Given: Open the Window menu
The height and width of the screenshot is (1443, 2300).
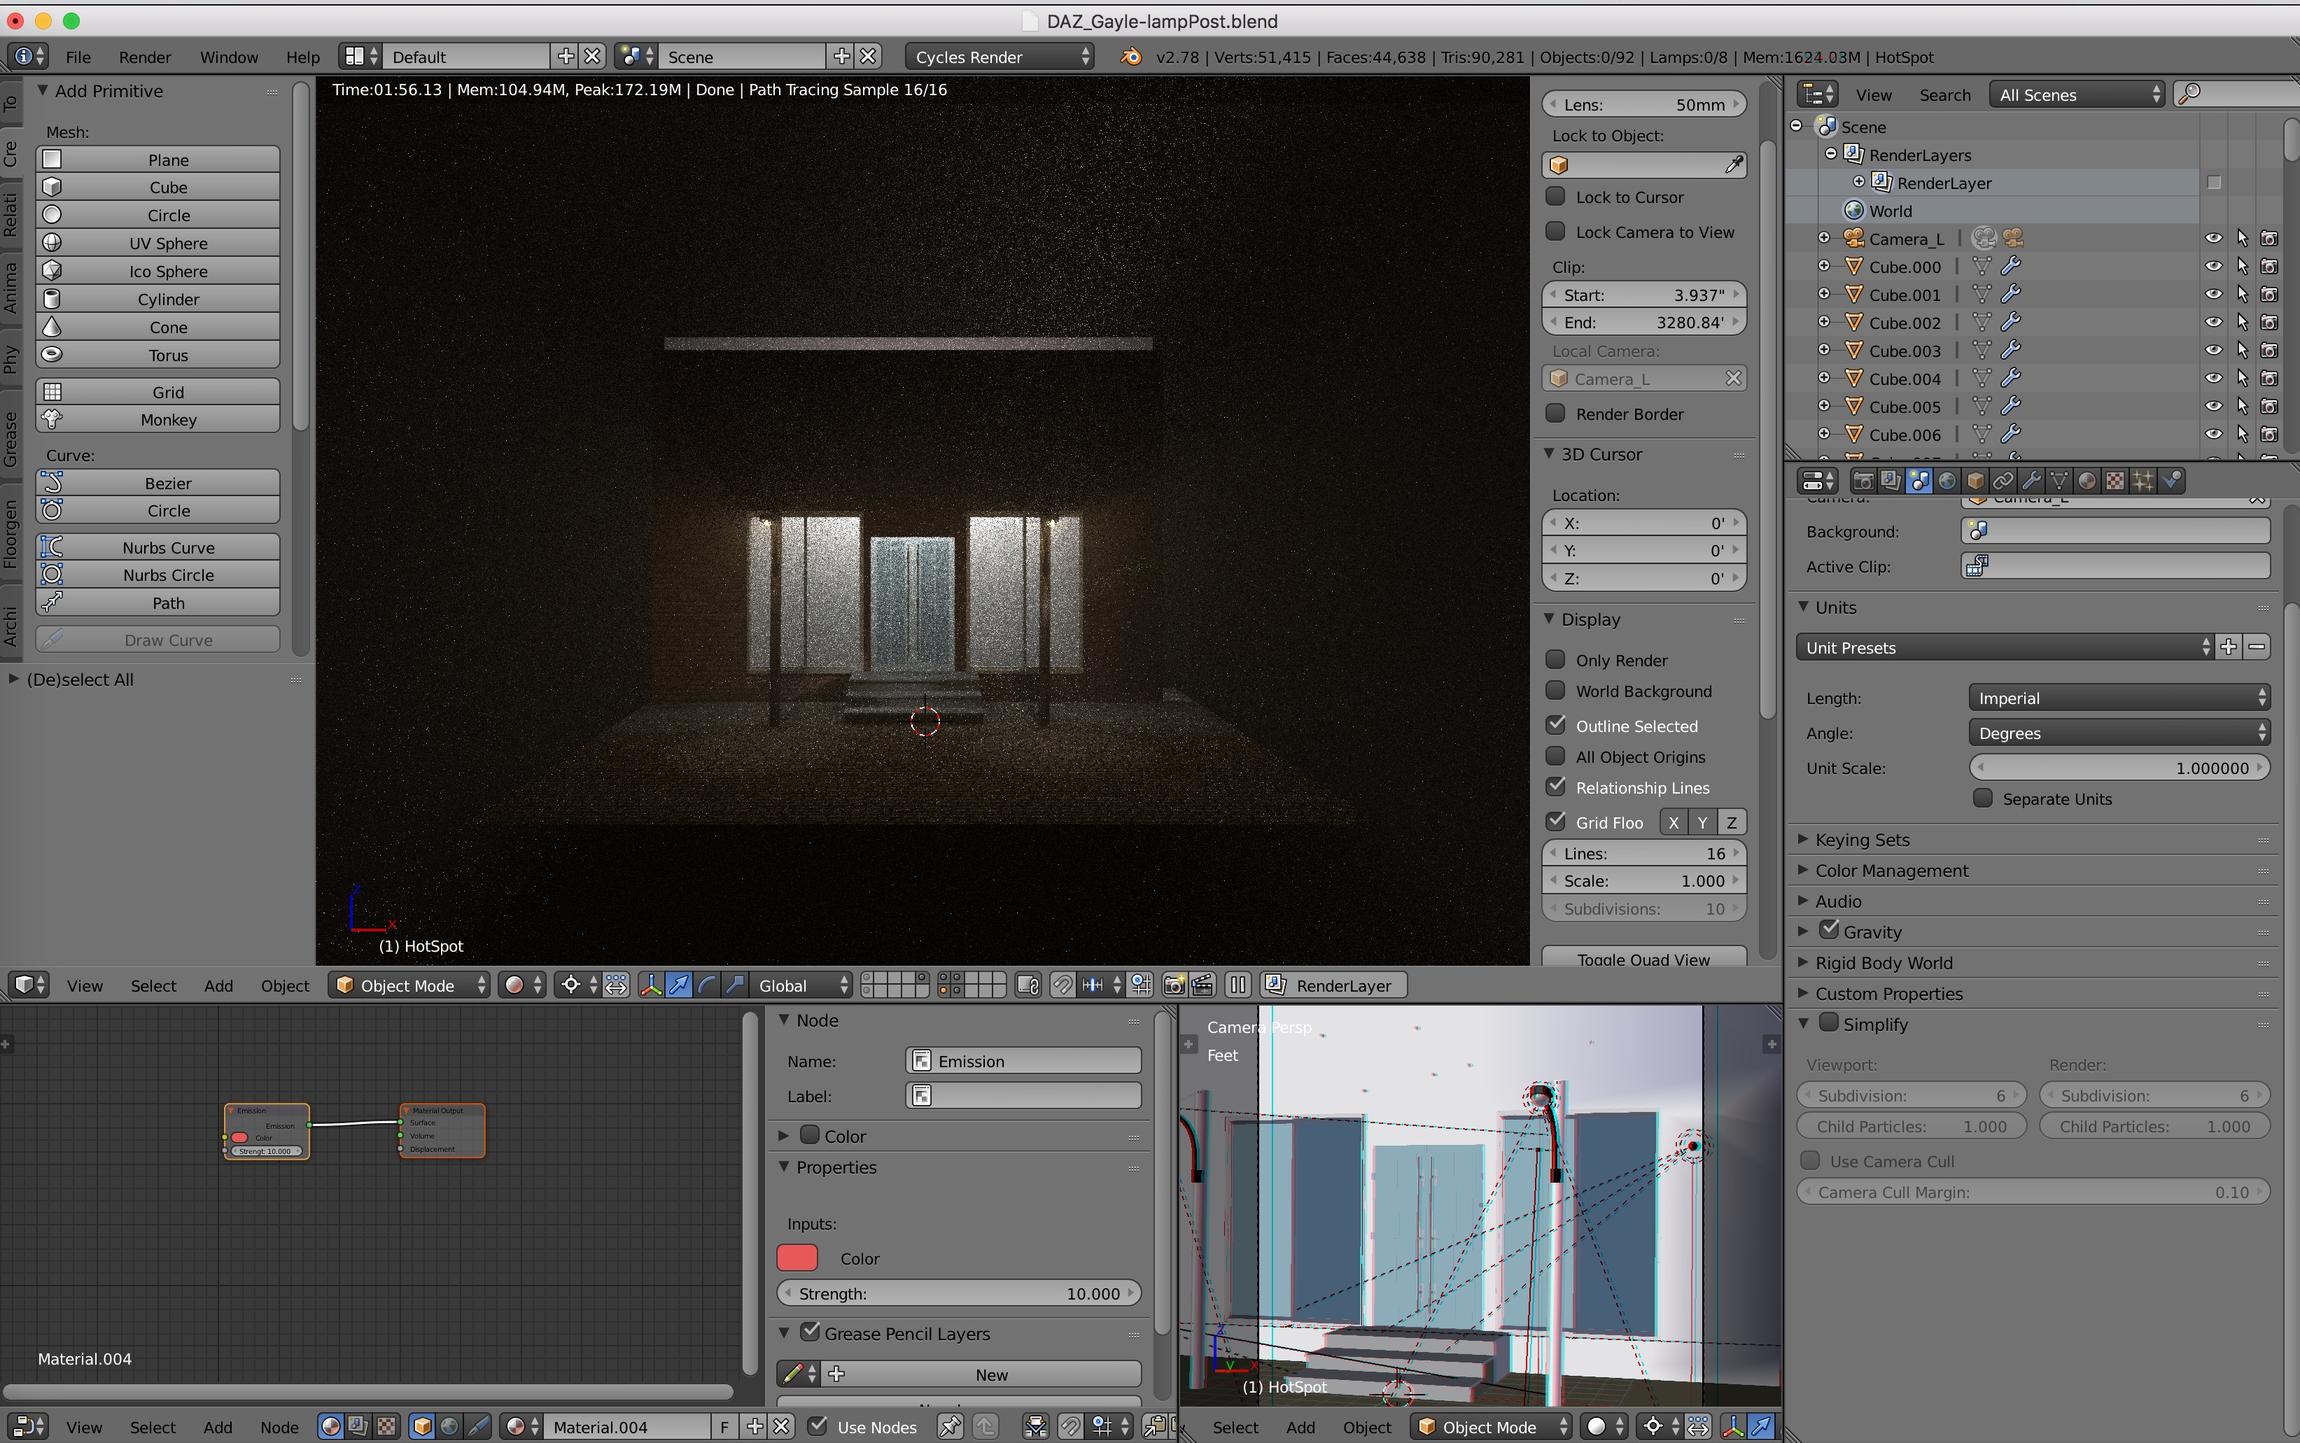Looking at the screenshot, I should 229,57.
